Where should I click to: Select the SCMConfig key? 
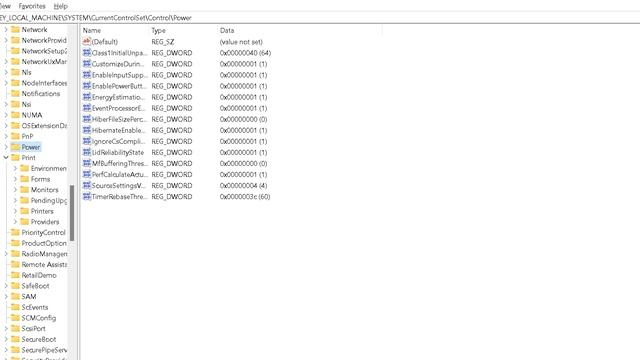pos(39,318)
